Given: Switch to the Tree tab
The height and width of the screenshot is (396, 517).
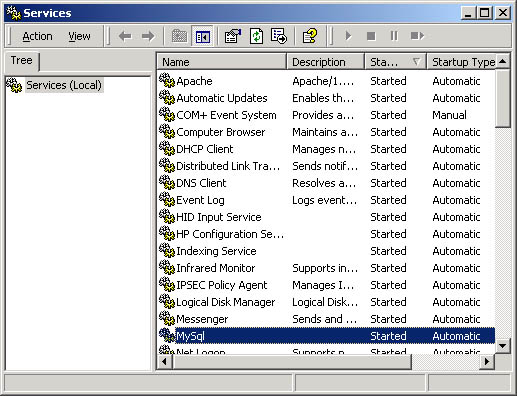Looking at the screenshot, I should [22, 61].
